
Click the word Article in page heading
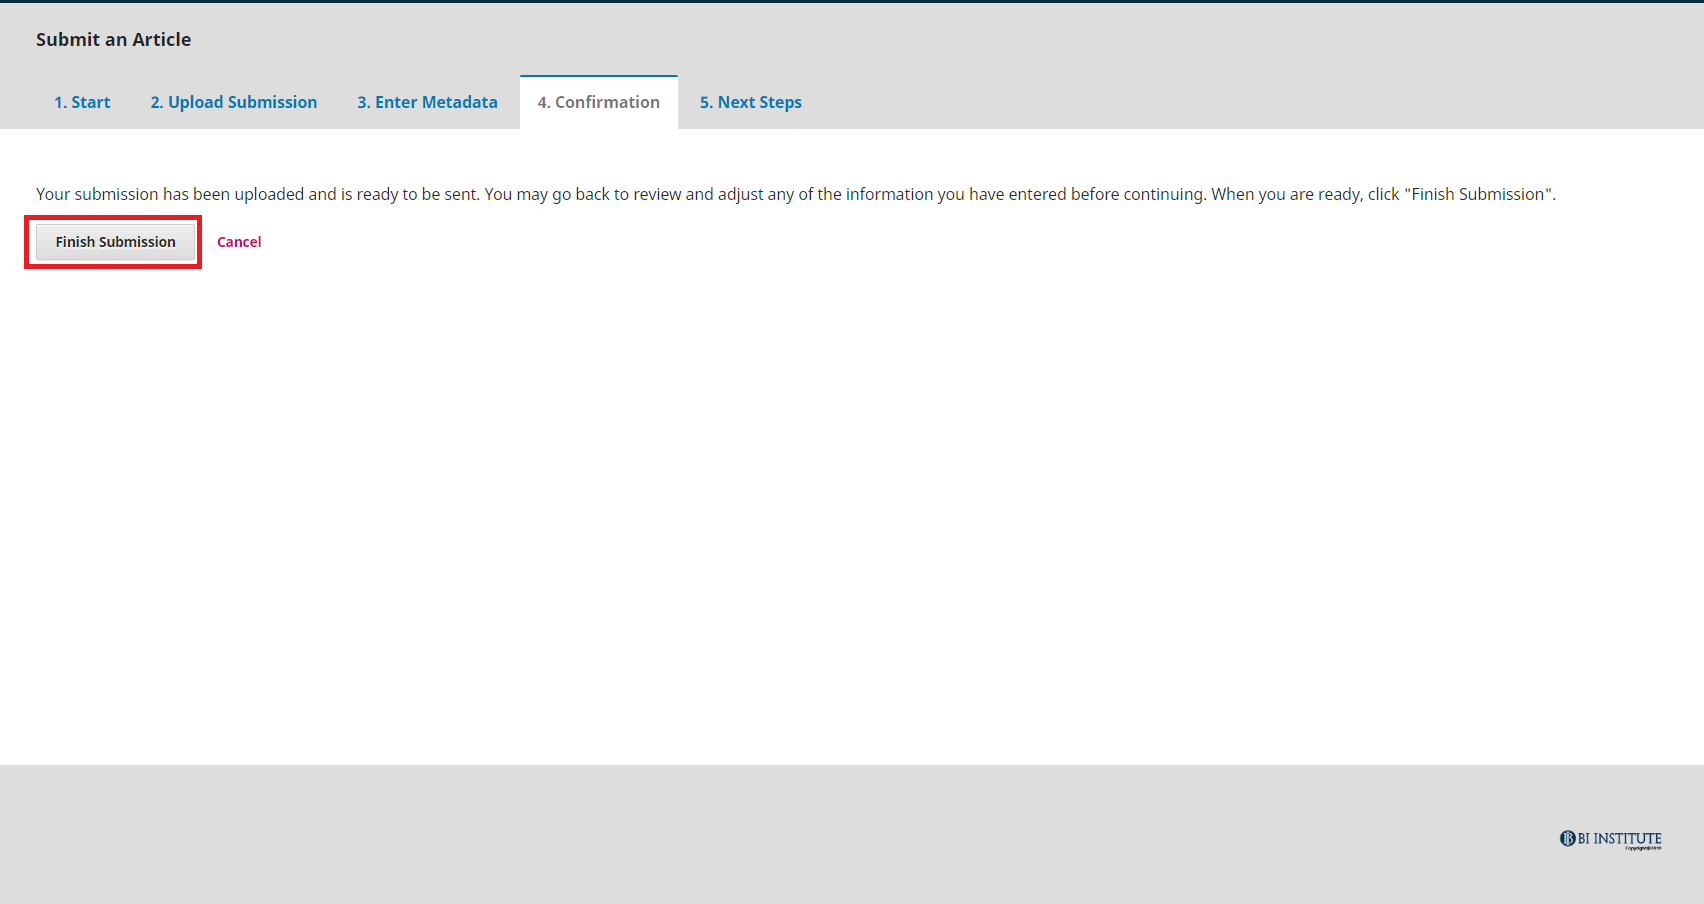161,40
